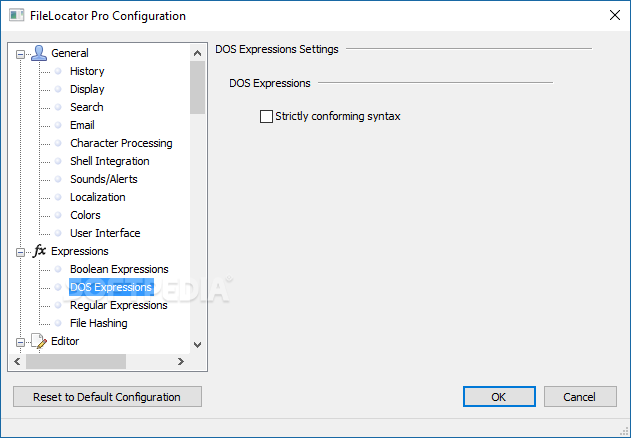Select Expressions category label

coord(80,251)
